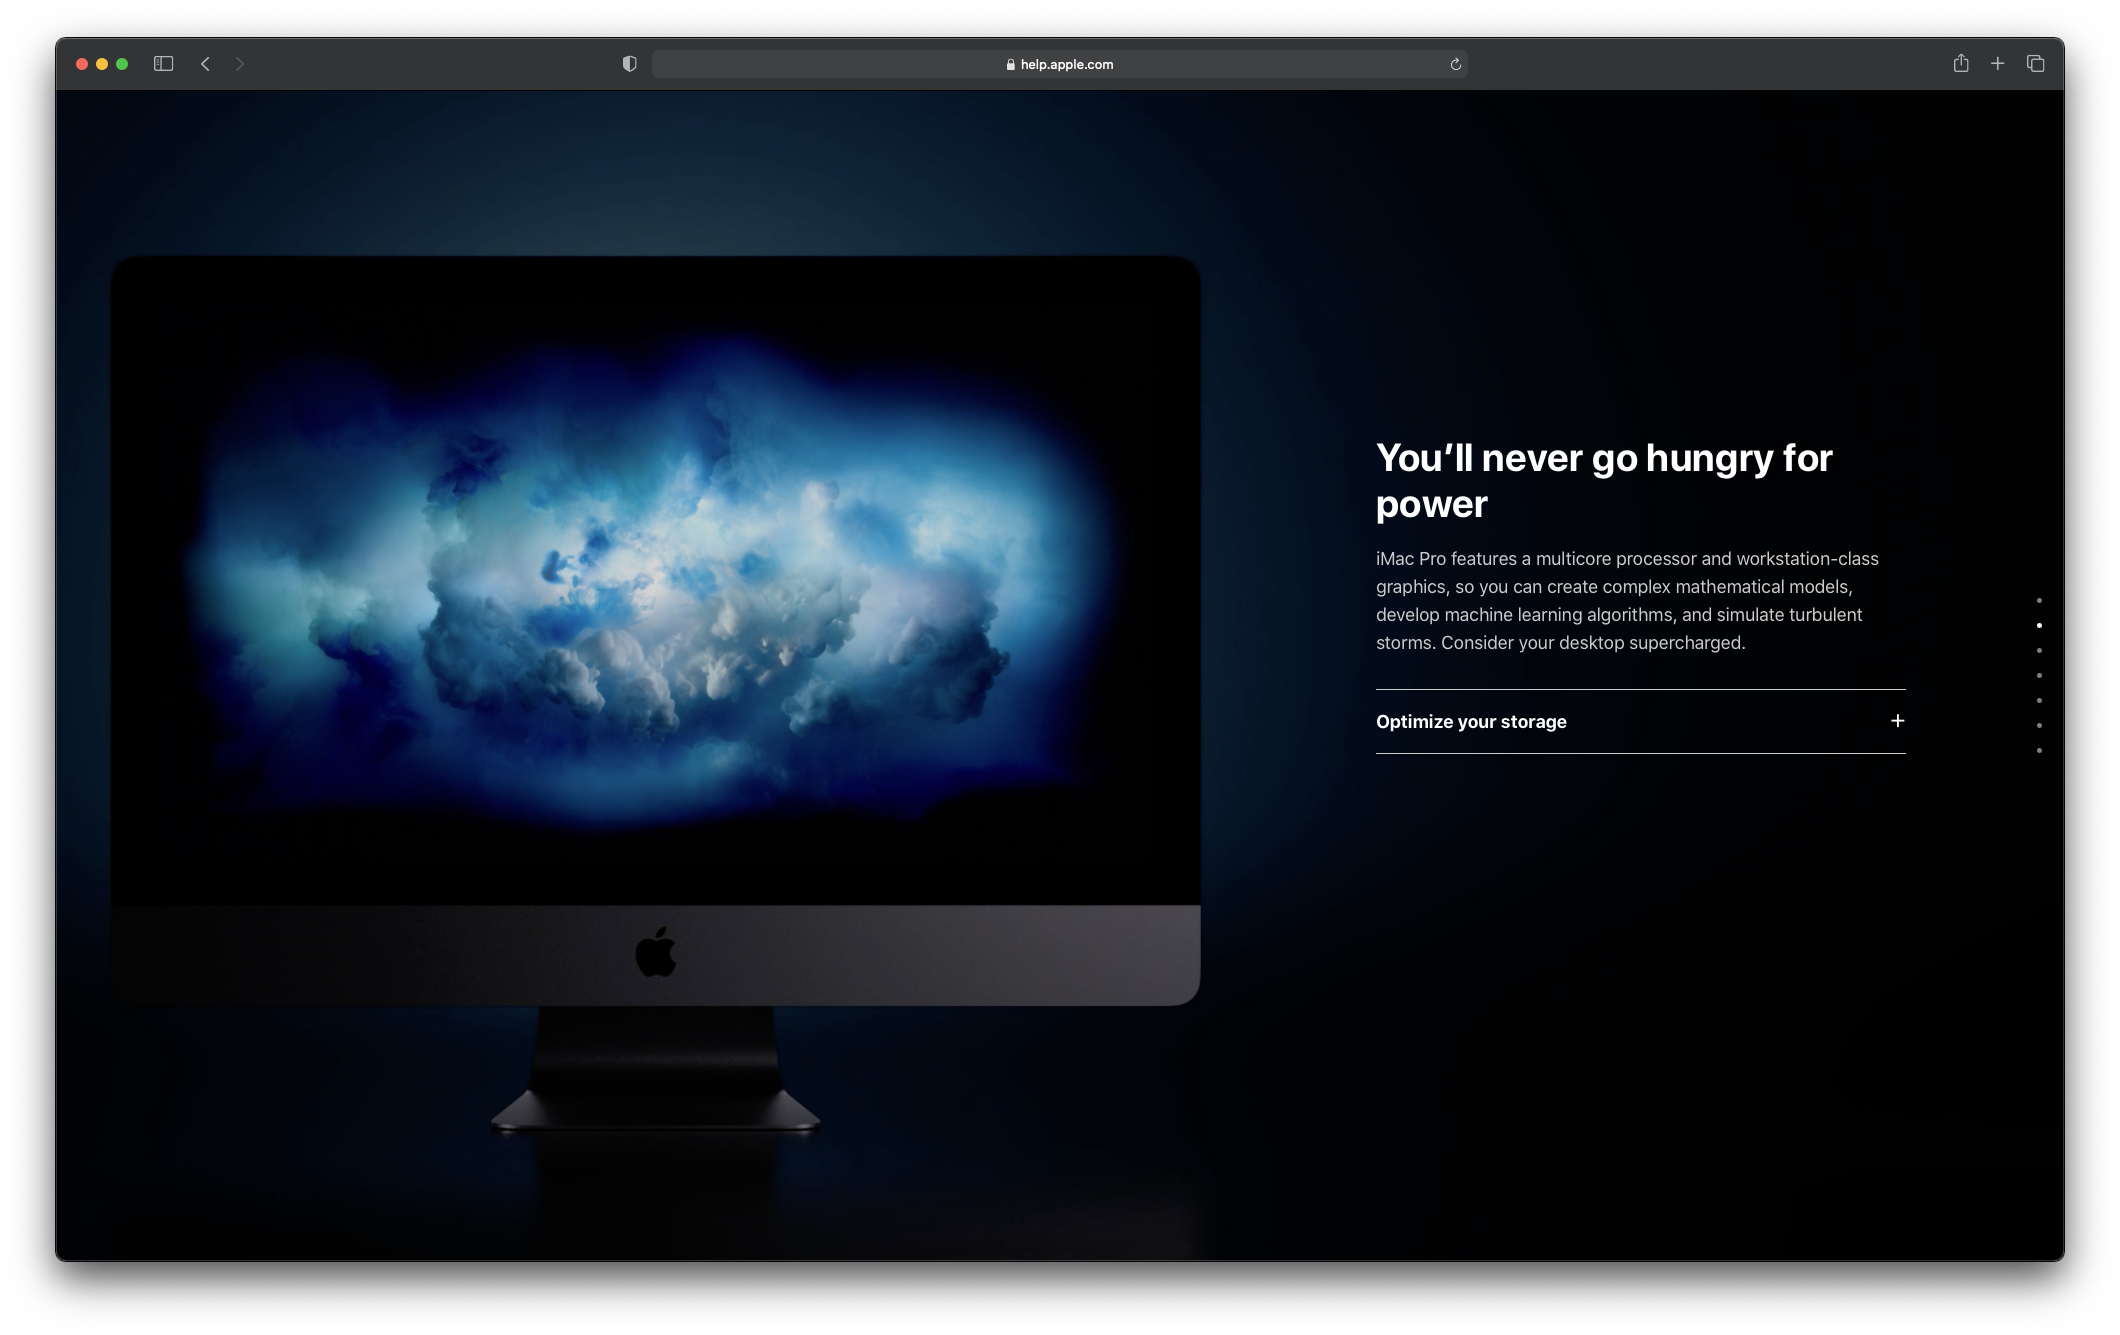Click the plus beside Optimize your storage

(x=1897, y=721)
